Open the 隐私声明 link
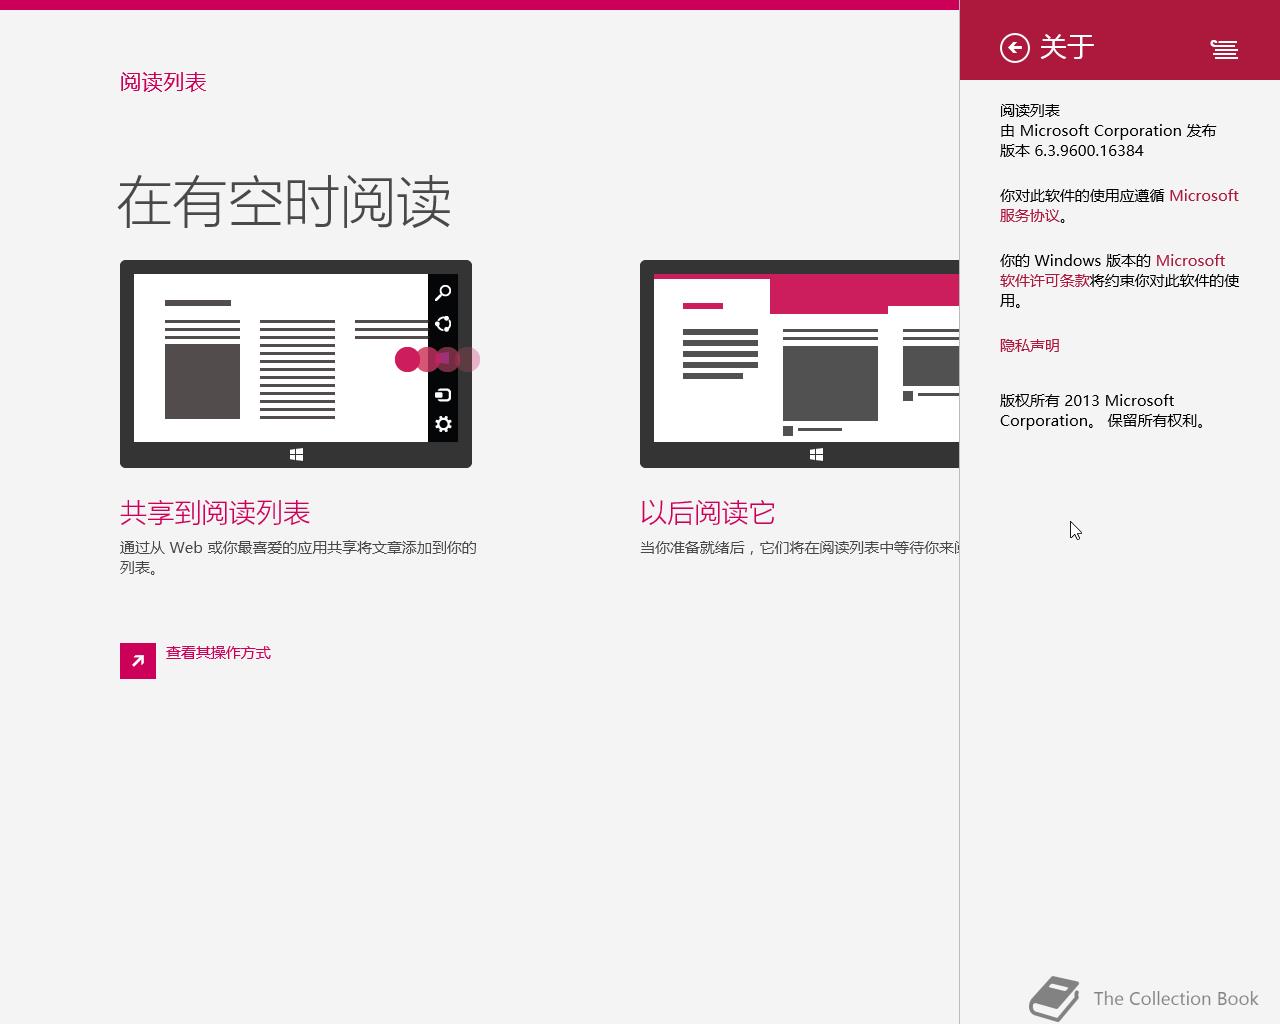The image size is (1280, 1024). (1030, 345)
